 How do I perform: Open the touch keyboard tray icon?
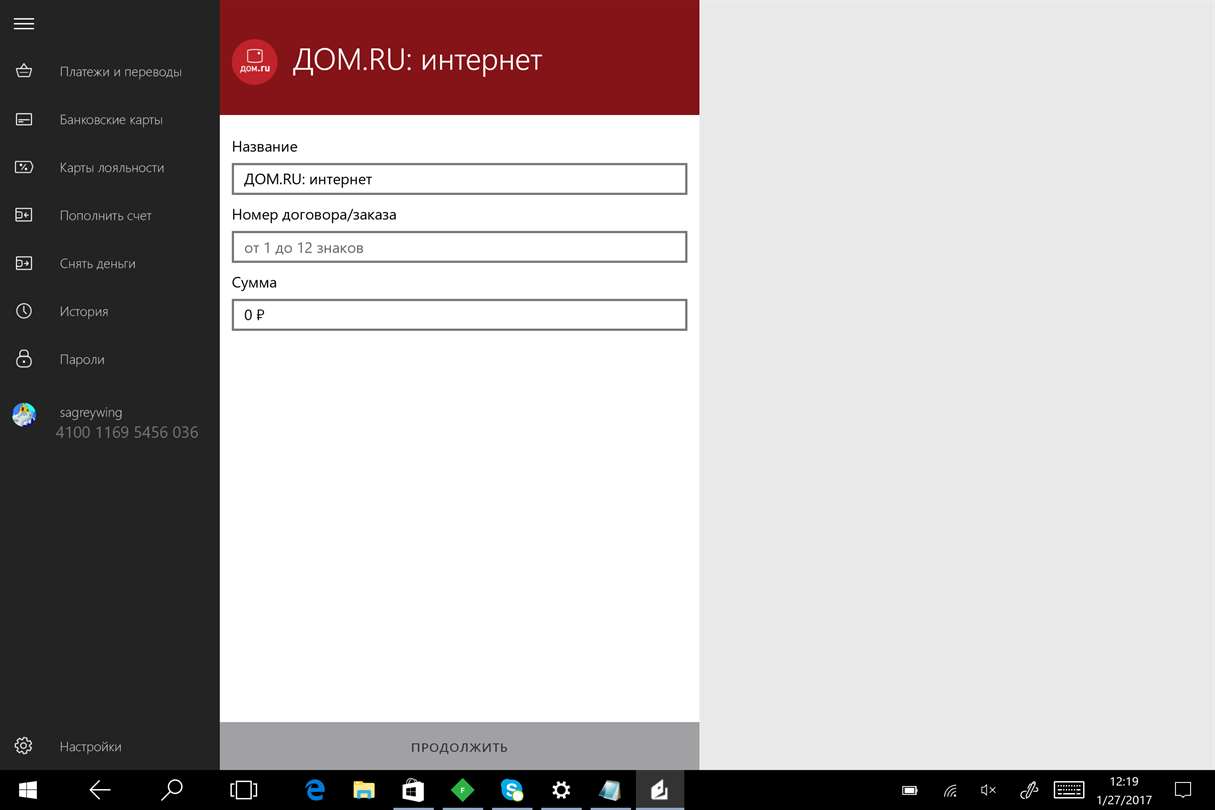pos(1069,790)
